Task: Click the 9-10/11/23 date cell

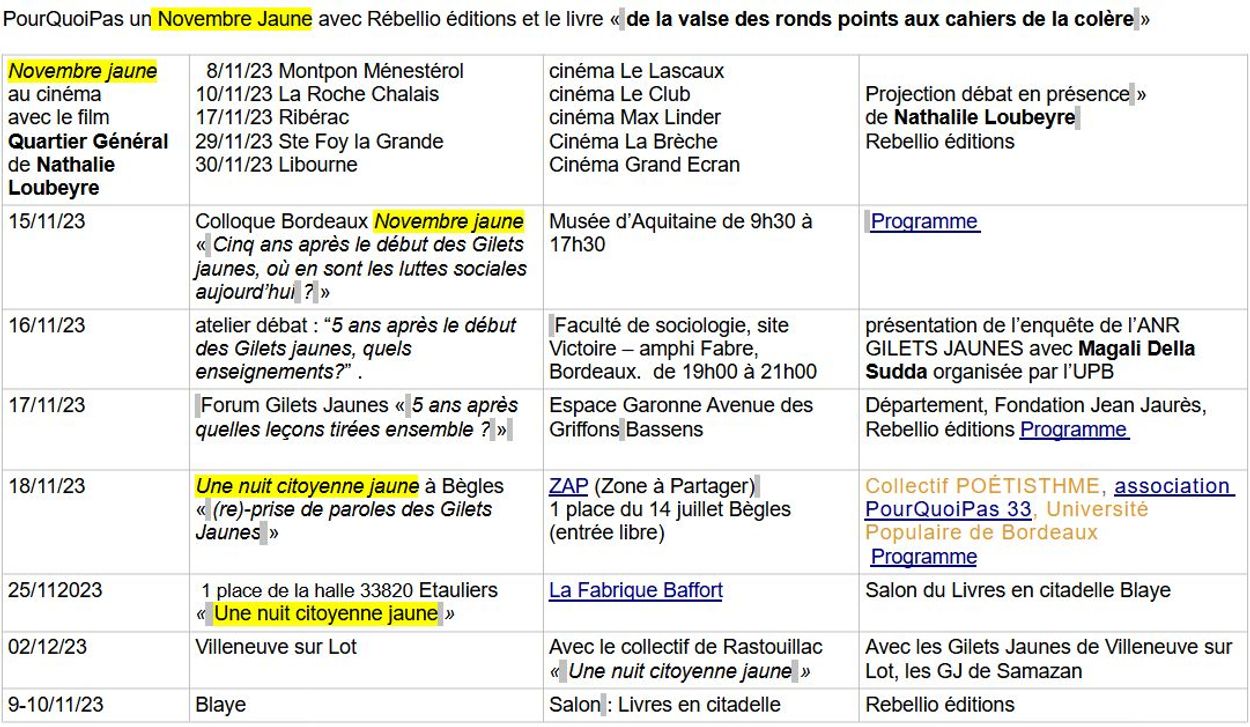Action: point(56,704)
